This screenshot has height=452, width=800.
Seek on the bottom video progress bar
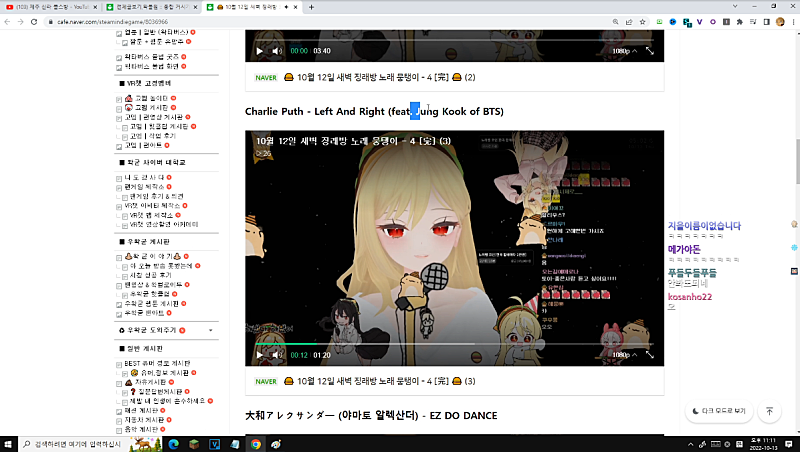[x=450, y=343]
